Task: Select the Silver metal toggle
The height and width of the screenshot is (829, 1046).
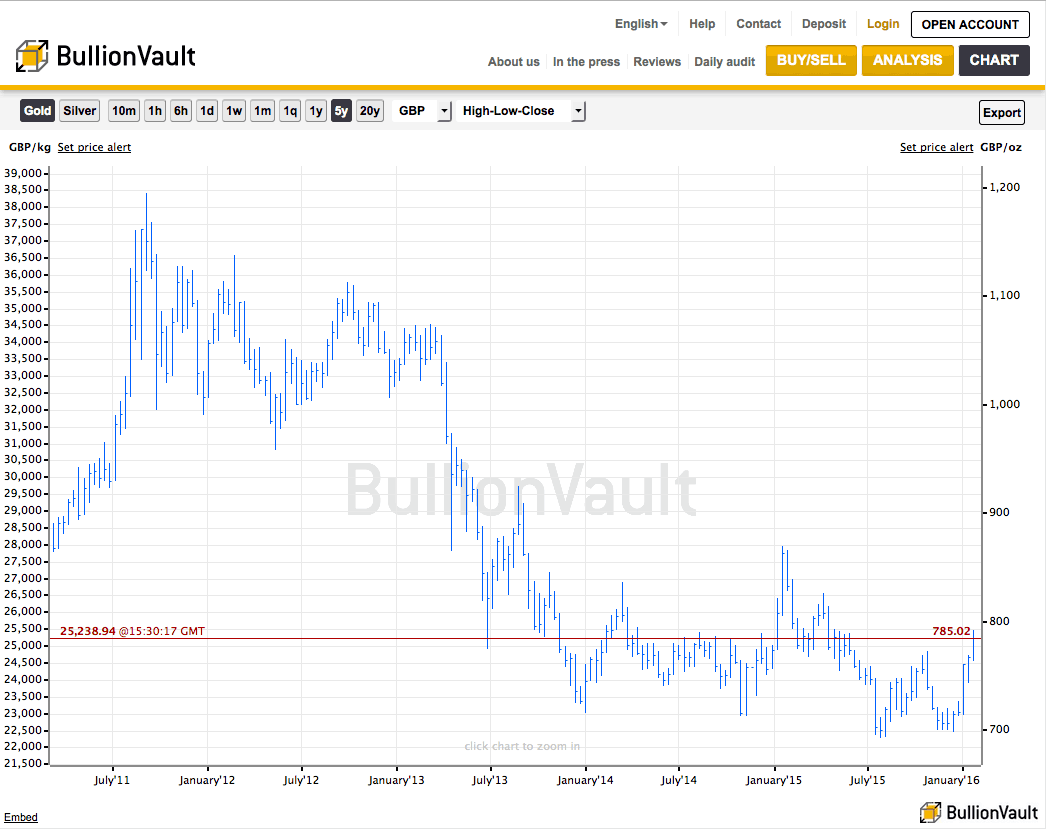Action: tap(79, 111)
